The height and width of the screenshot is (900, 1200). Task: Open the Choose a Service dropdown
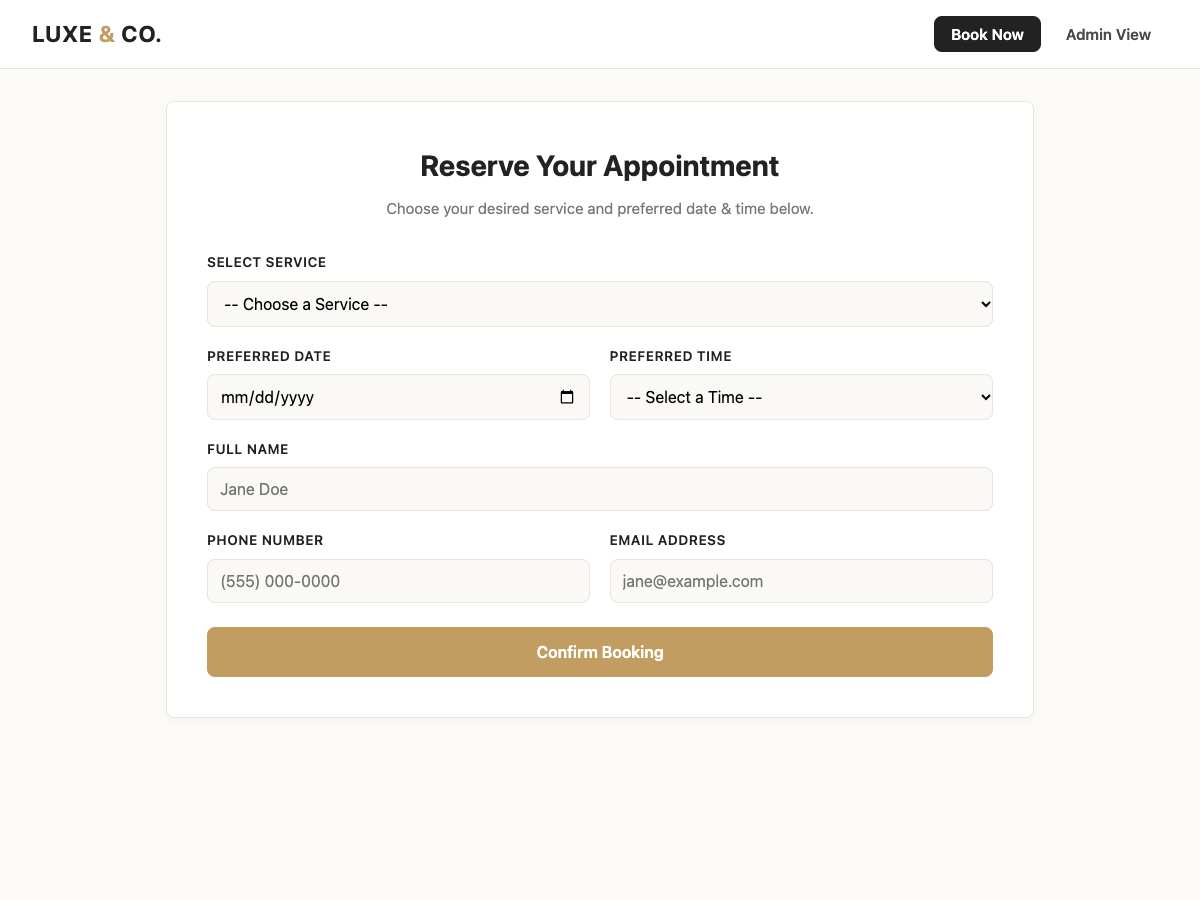600,304
